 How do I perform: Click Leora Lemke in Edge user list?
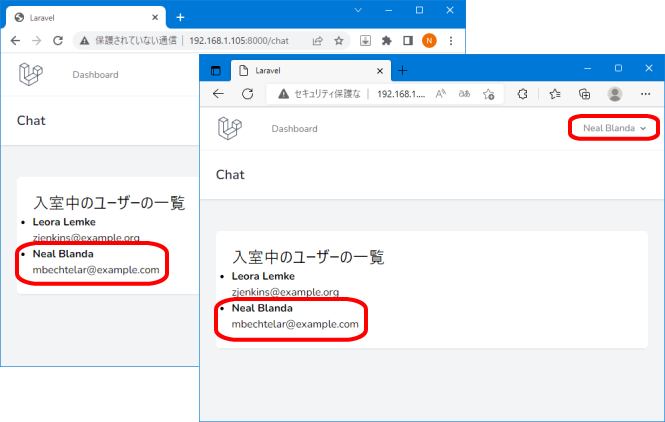click(263, 276)
